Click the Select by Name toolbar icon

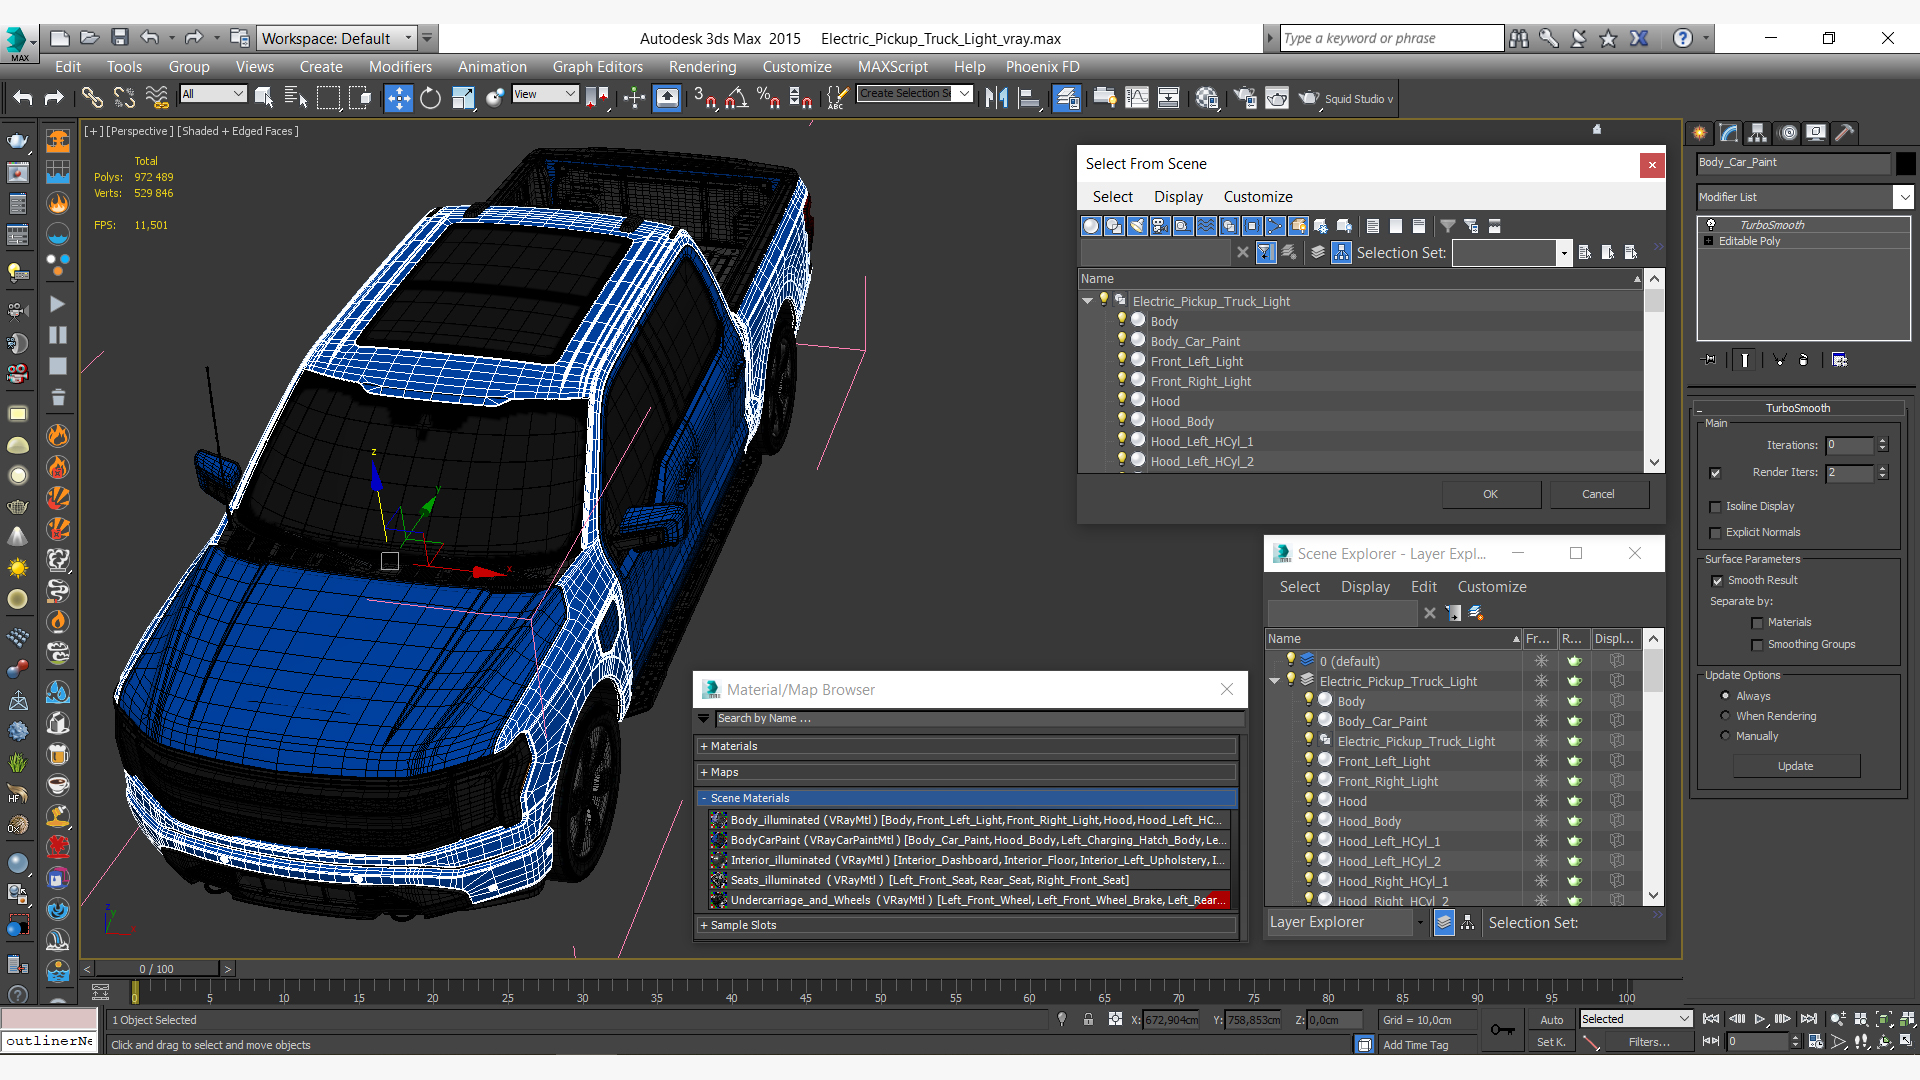click(x=296, y=98)
